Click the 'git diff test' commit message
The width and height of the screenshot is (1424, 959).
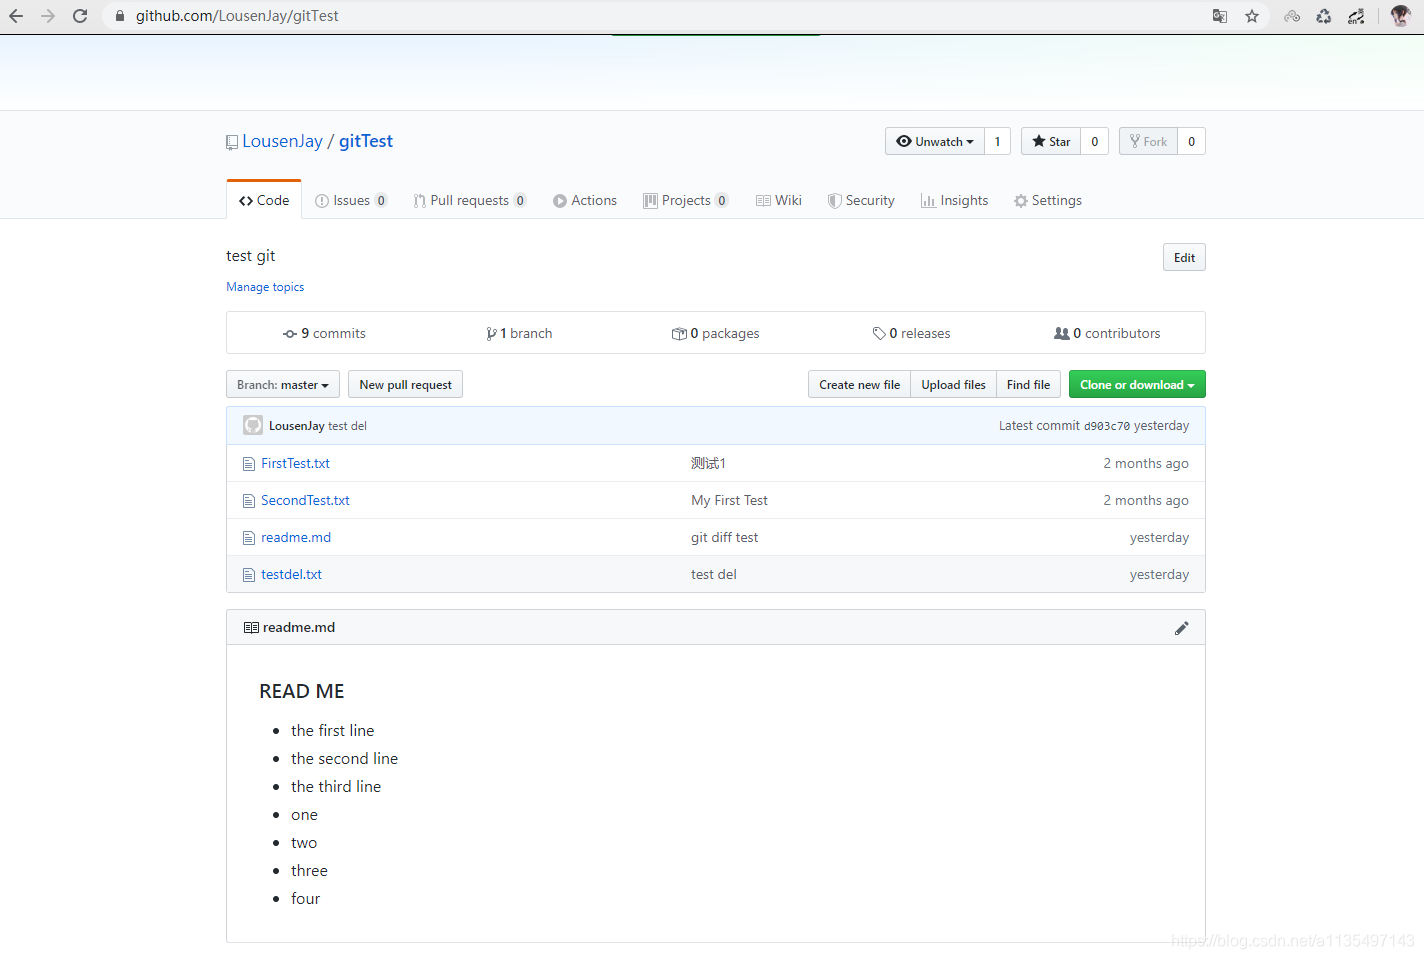pos(724,538)
